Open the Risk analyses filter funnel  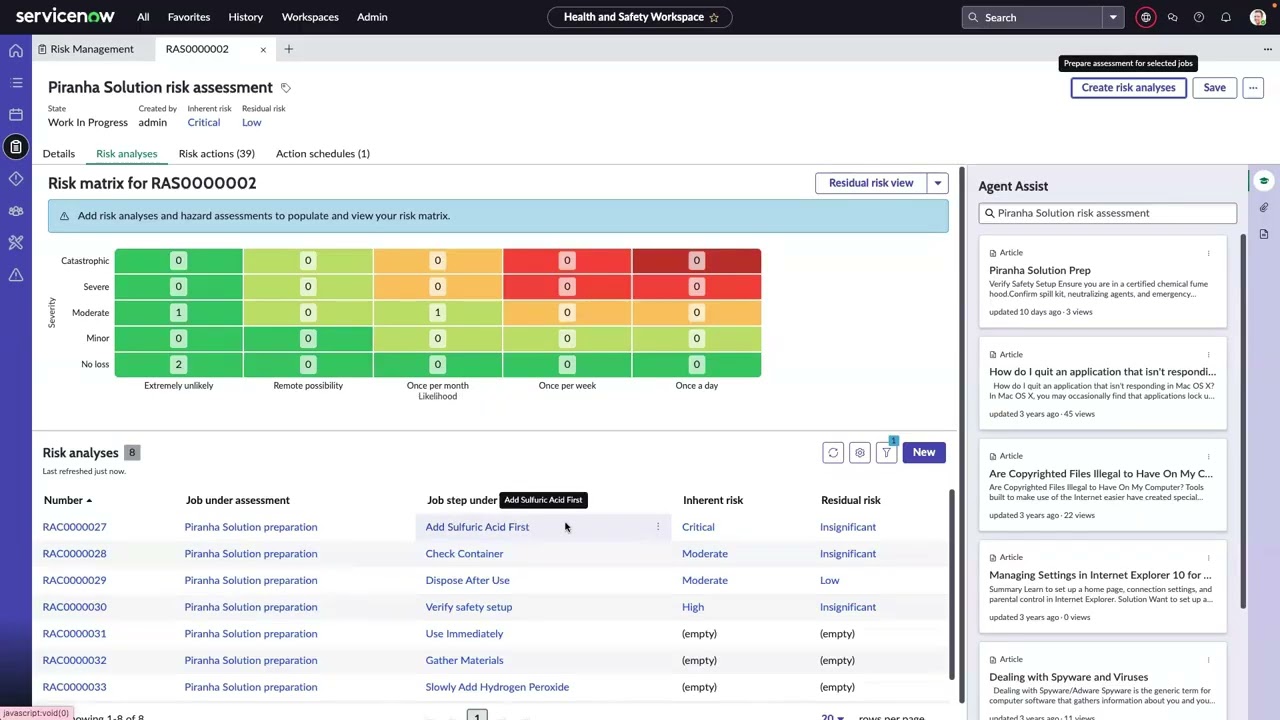tap(886, 453)
